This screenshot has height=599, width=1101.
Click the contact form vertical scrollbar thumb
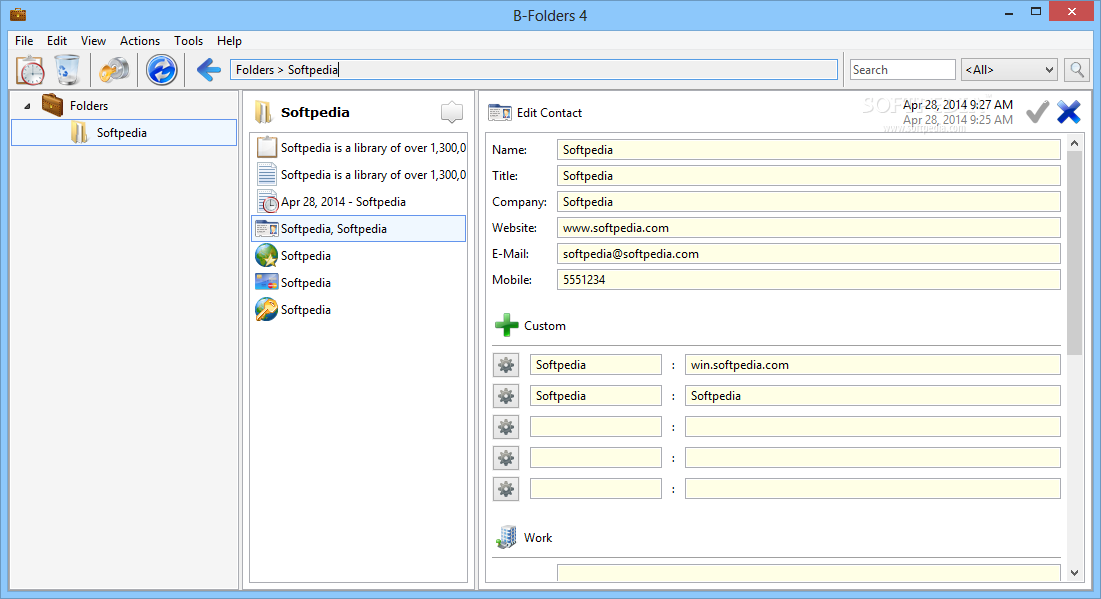tap(1074, 253)
